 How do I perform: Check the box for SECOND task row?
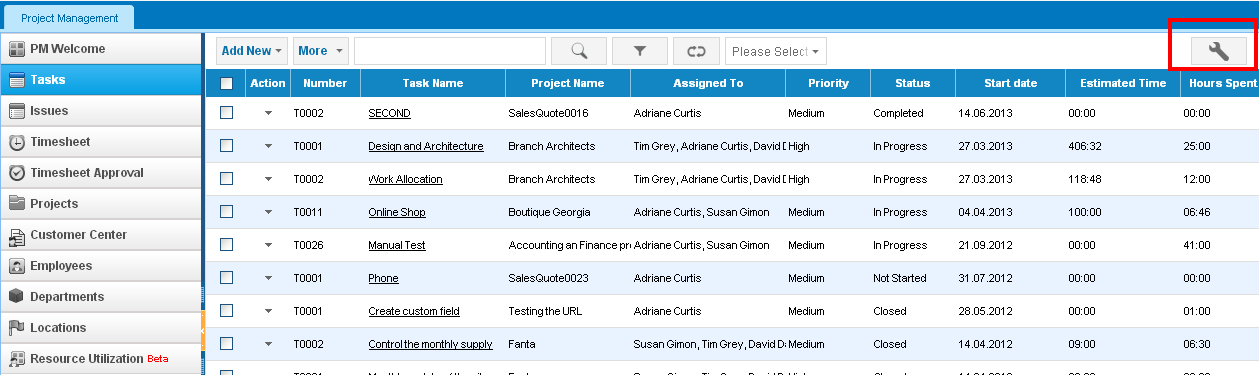pos(226,113)
